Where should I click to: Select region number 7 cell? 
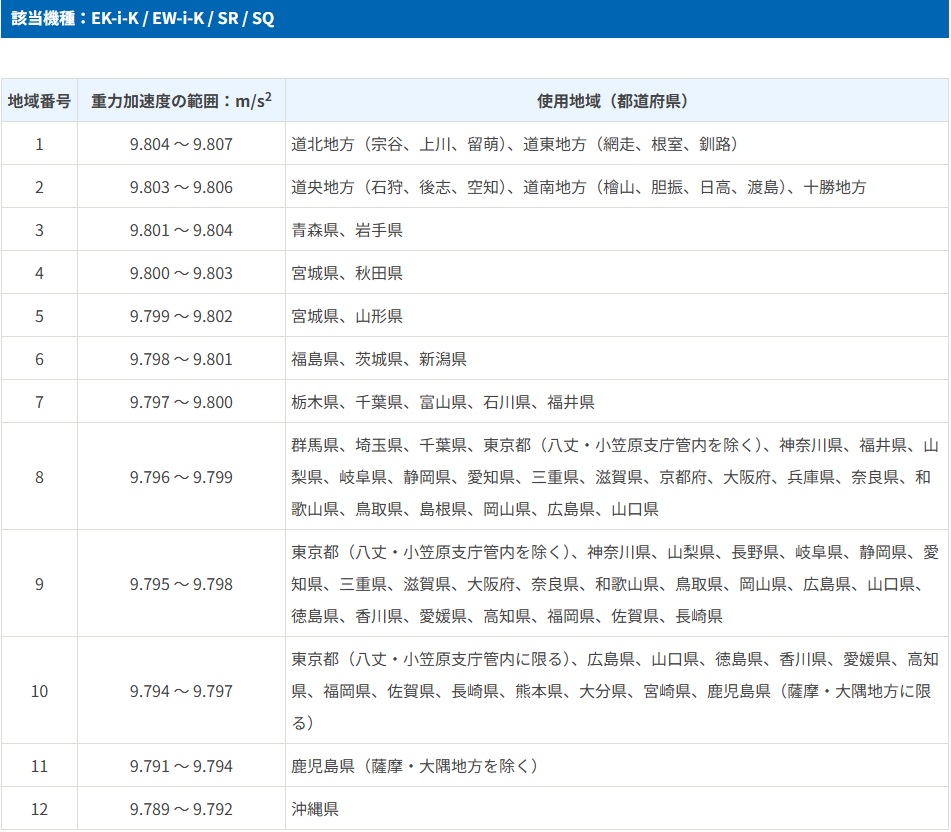click(39, 402)
